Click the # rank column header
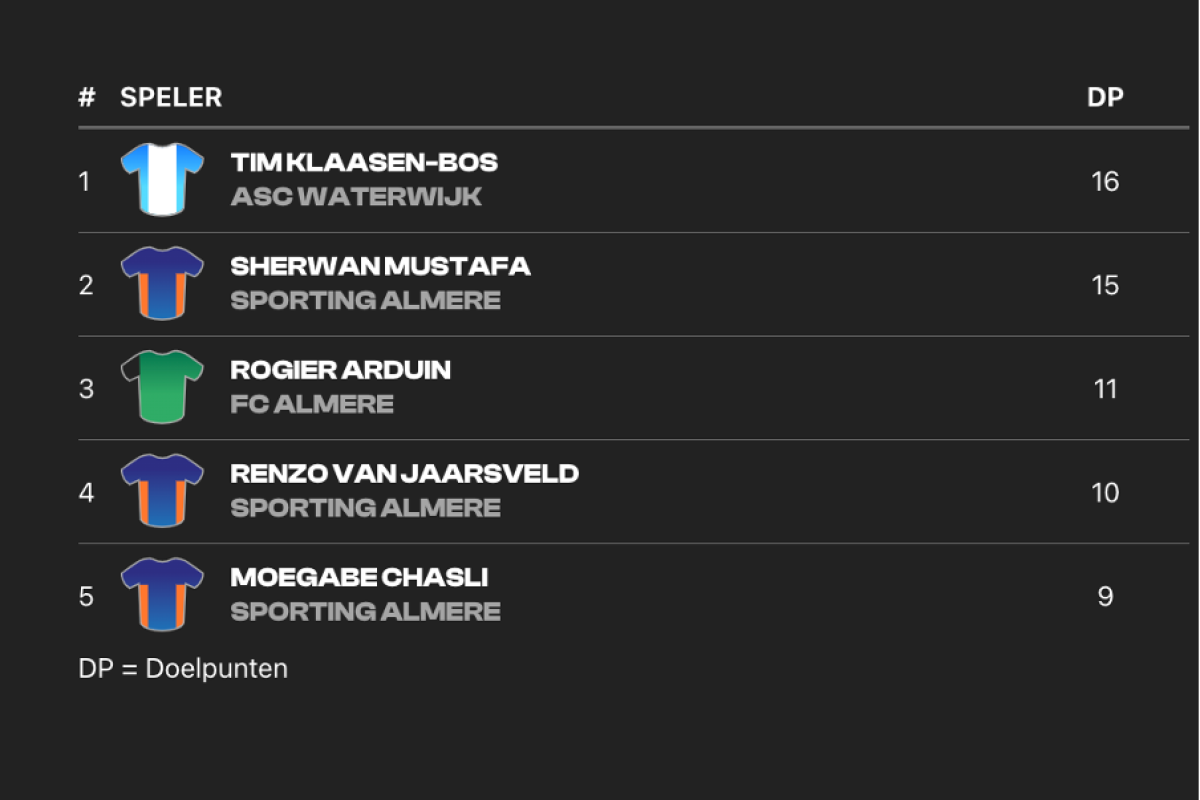 coord(87,98)
